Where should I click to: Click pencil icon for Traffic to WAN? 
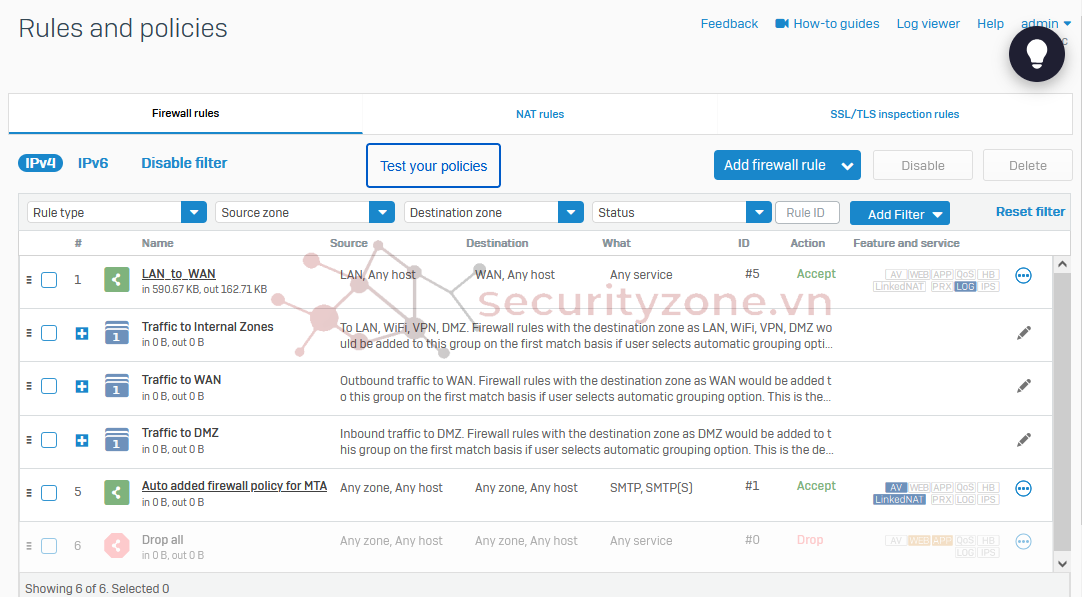click(1023, 386)
